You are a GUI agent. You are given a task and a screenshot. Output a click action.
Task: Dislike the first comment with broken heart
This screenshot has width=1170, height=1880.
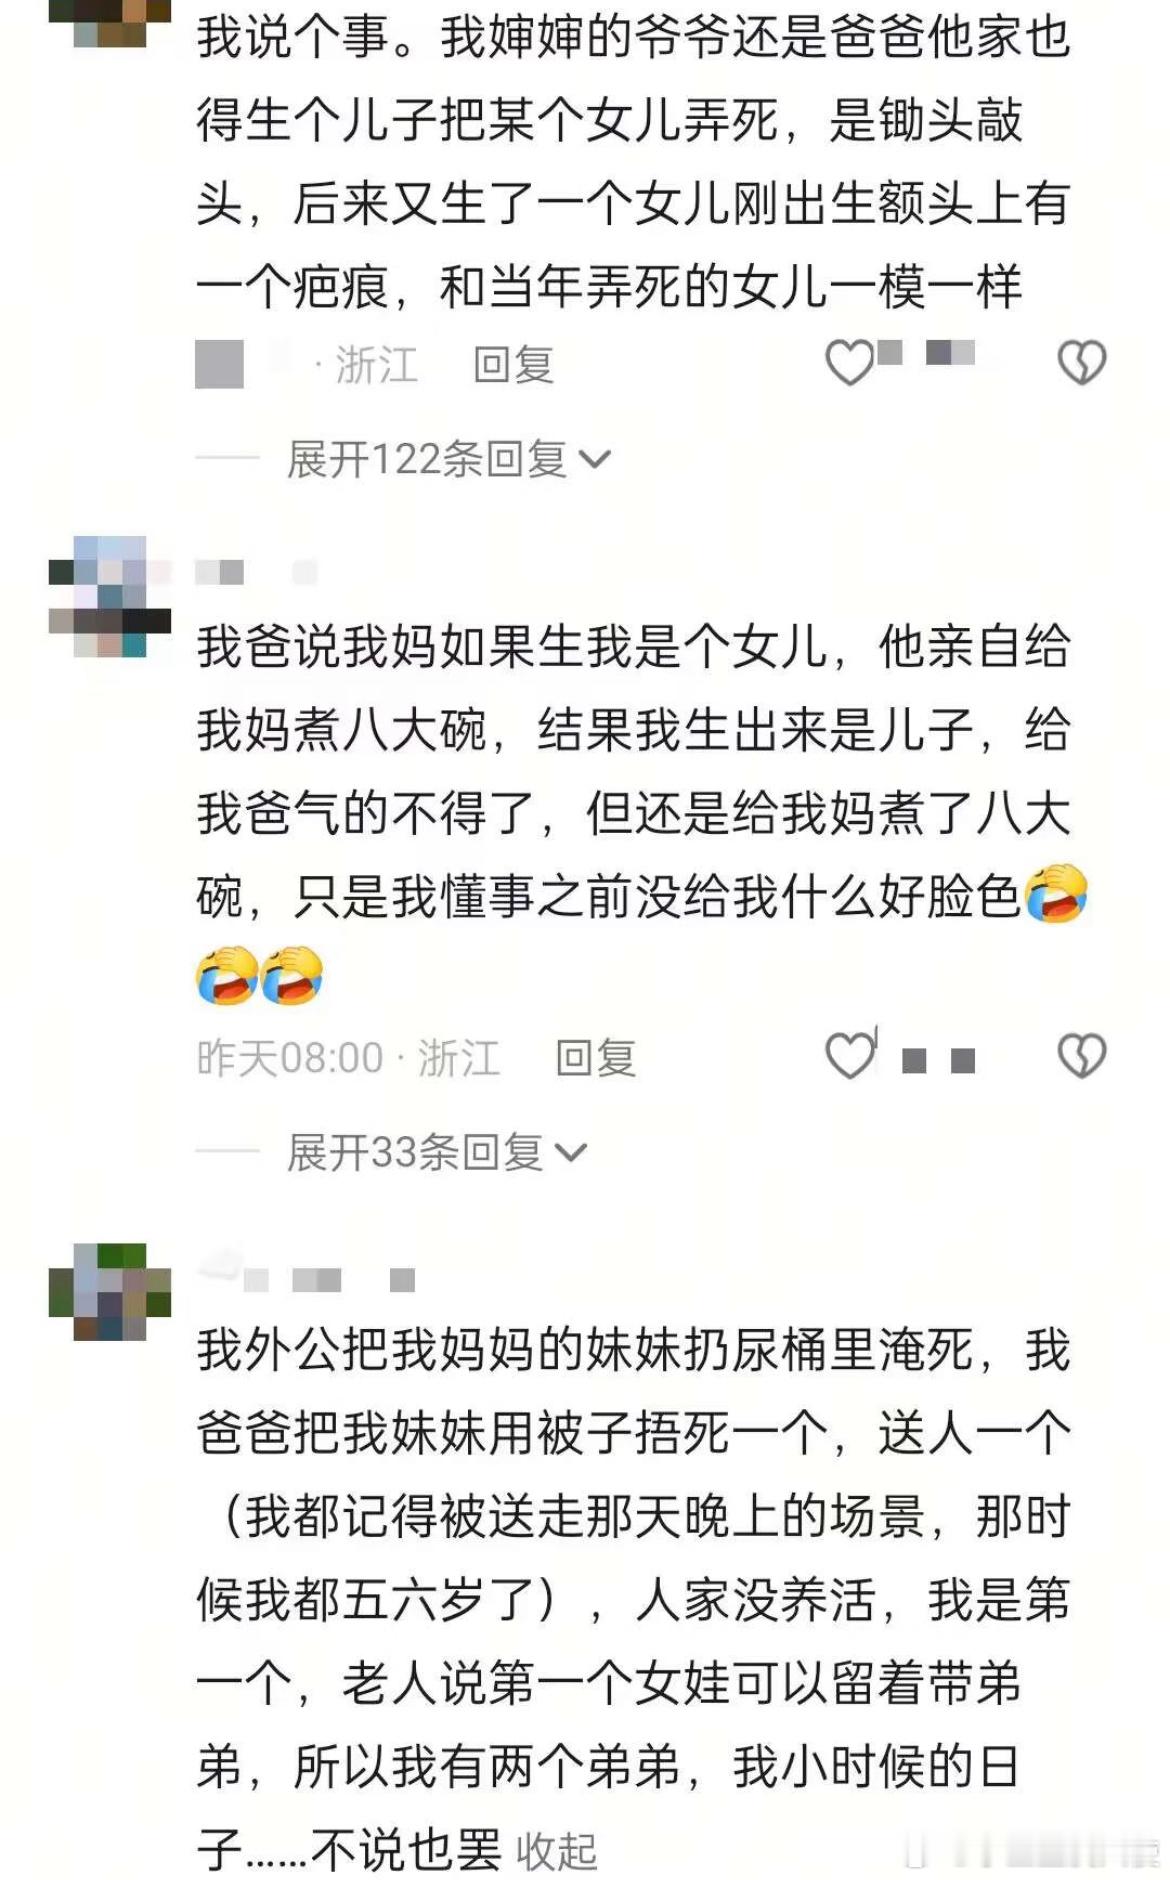(1082, 361)
